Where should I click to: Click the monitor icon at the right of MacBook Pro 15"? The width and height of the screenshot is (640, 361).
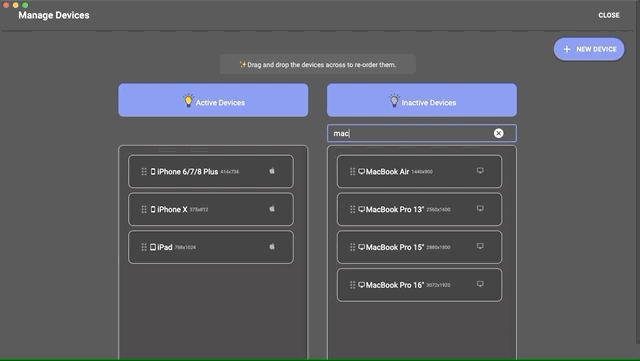[x=480, y=246]
